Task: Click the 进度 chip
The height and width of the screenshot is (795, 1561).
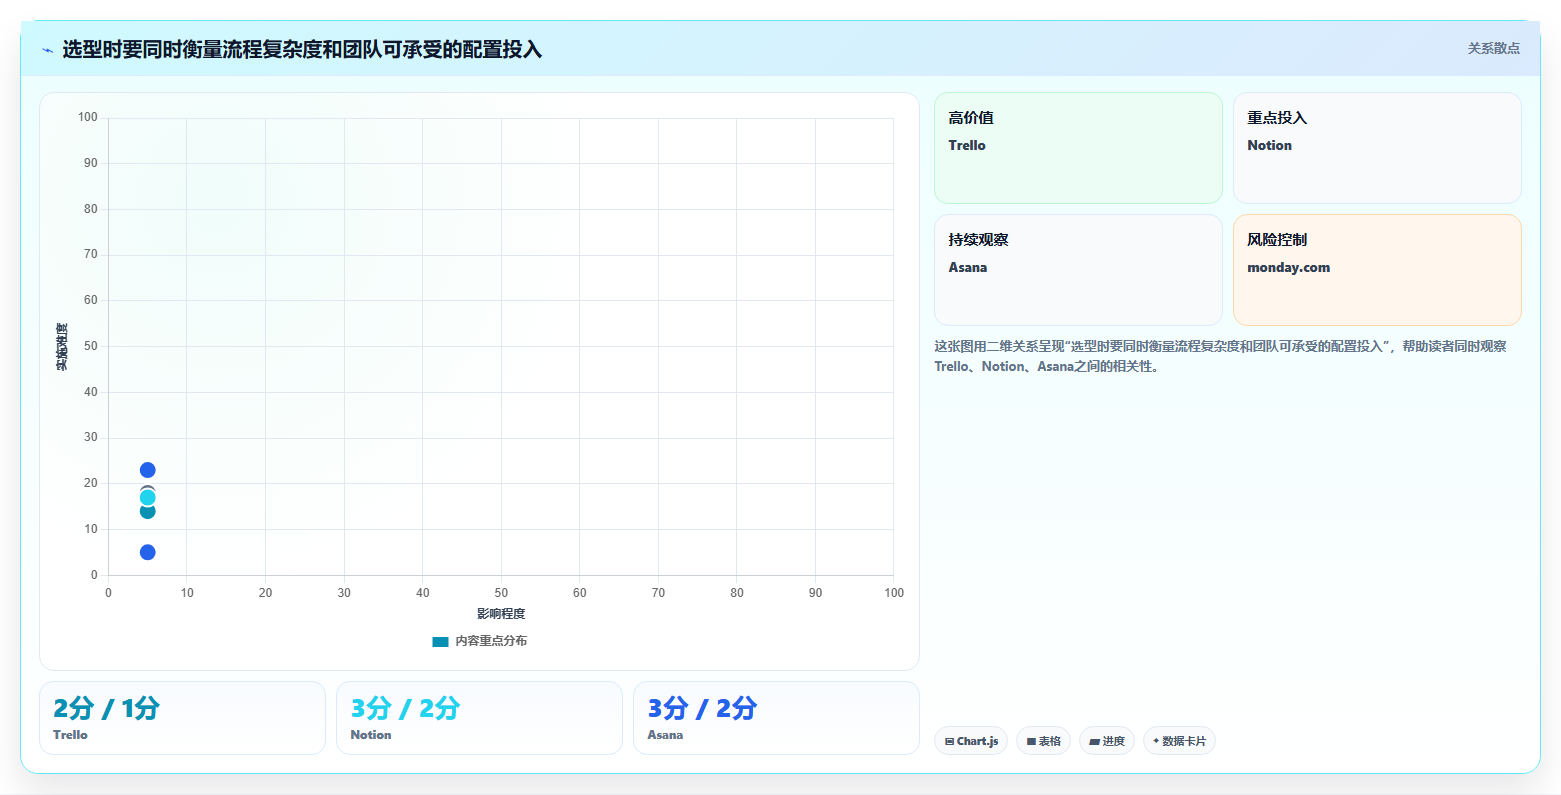Action: (1107, 741)
